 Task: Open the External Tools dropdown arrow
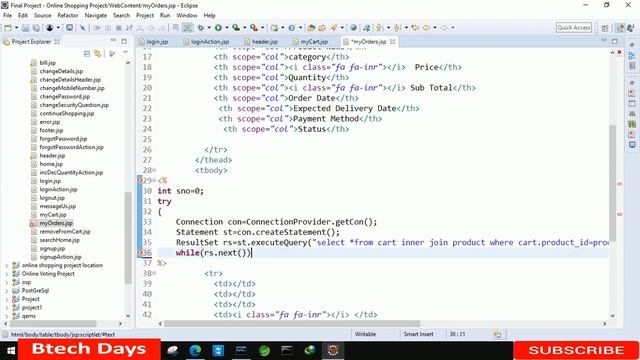[x=262, y=28]
